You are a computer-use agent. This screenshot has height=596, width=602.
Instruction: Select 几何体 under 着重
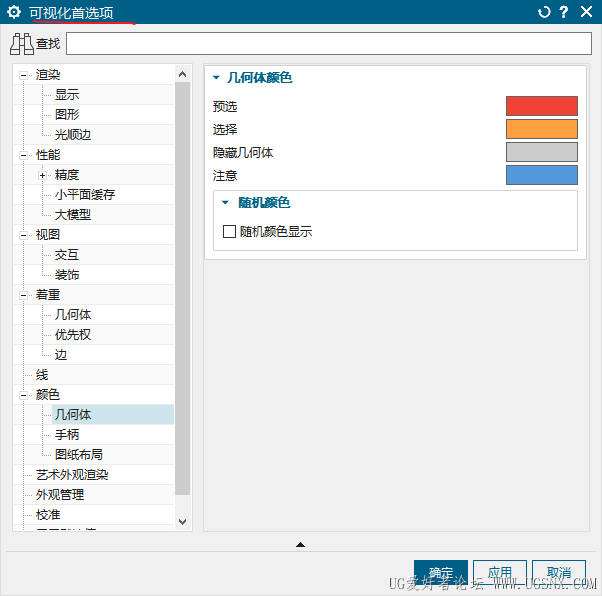coord(73,315)
